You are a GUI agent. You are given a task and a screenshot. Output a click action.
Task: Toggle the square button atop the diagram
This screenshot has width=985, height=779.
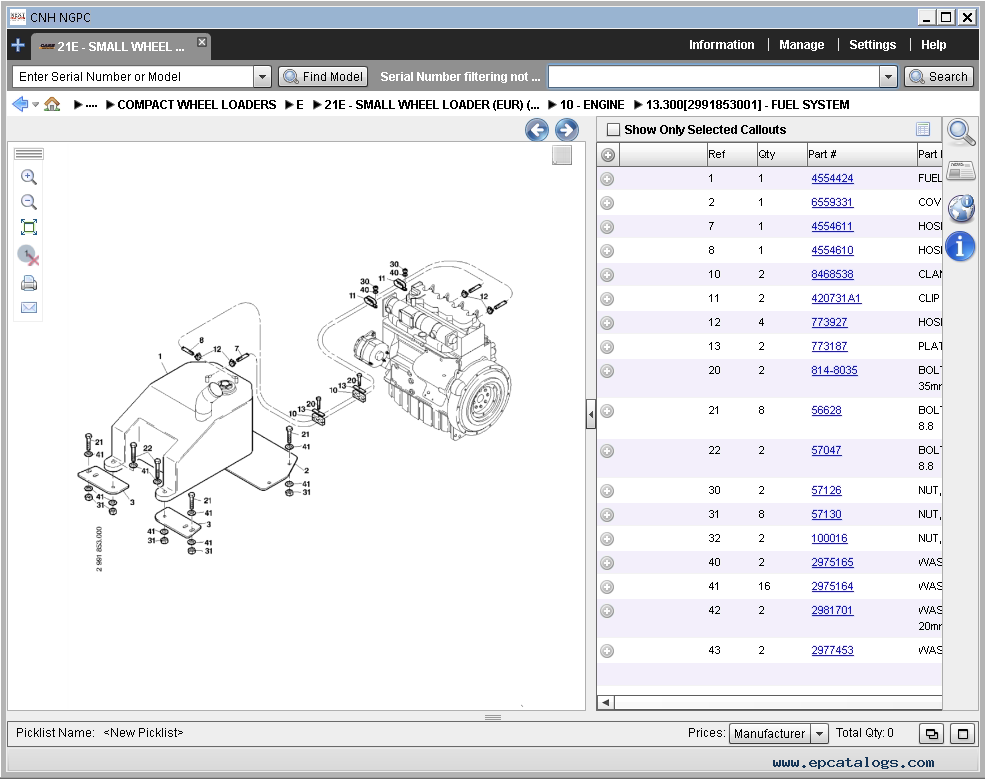[562, 155]
